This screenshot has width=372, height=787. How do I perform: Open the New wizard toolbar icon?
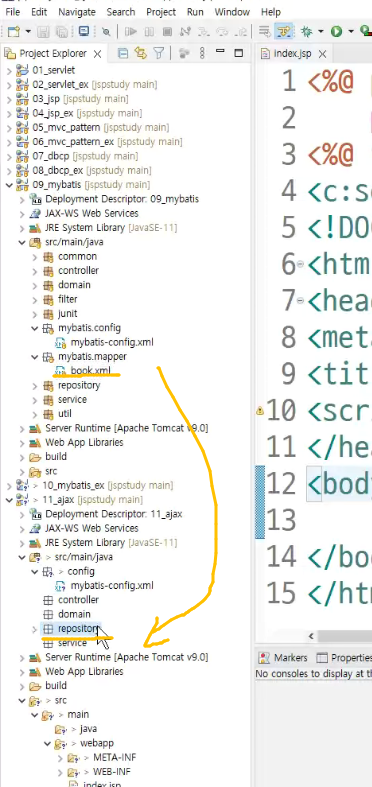click(14, 32)
